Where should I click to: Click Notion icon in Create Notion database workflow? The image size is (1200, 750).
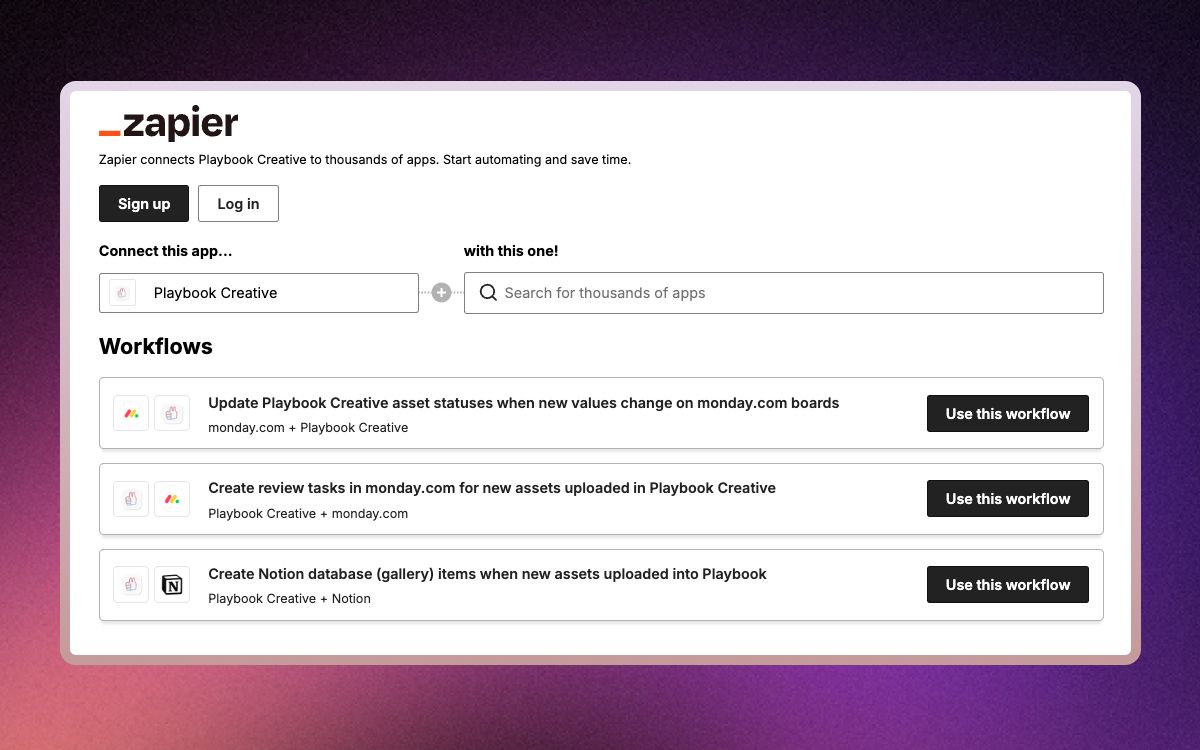coord(172,584)
